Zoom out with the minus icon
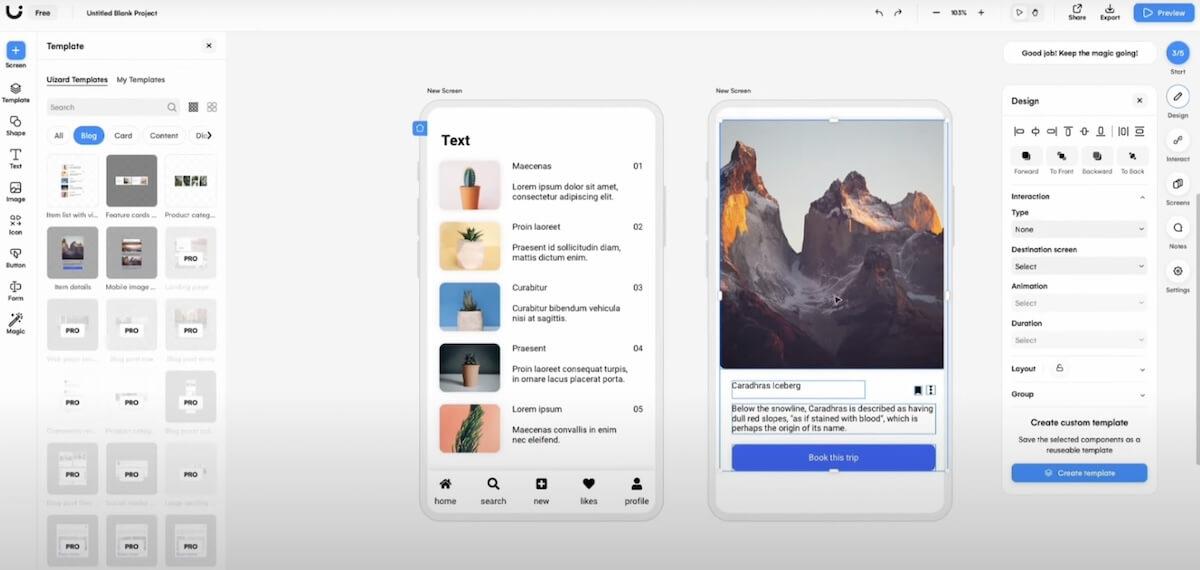Image resolution: width=1200 pixels, height=570 pixels. (x=936, y=12)
